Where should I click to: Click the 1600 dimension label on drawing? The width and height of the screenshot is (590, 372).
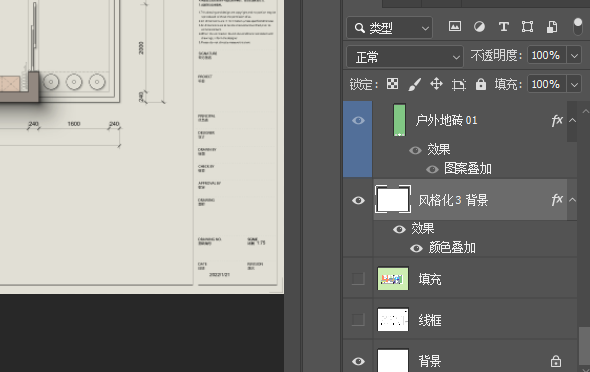pyautogui.click(x=74, y=124)
